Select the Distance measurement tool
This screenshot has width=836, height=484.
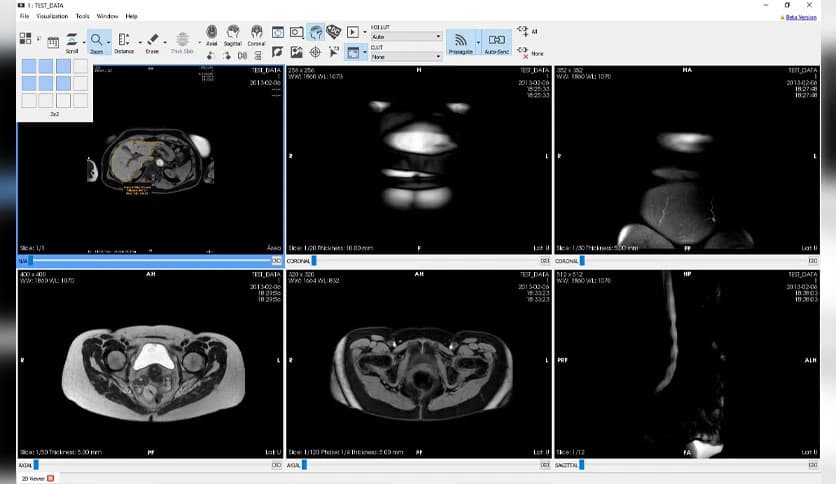[124, 43]
